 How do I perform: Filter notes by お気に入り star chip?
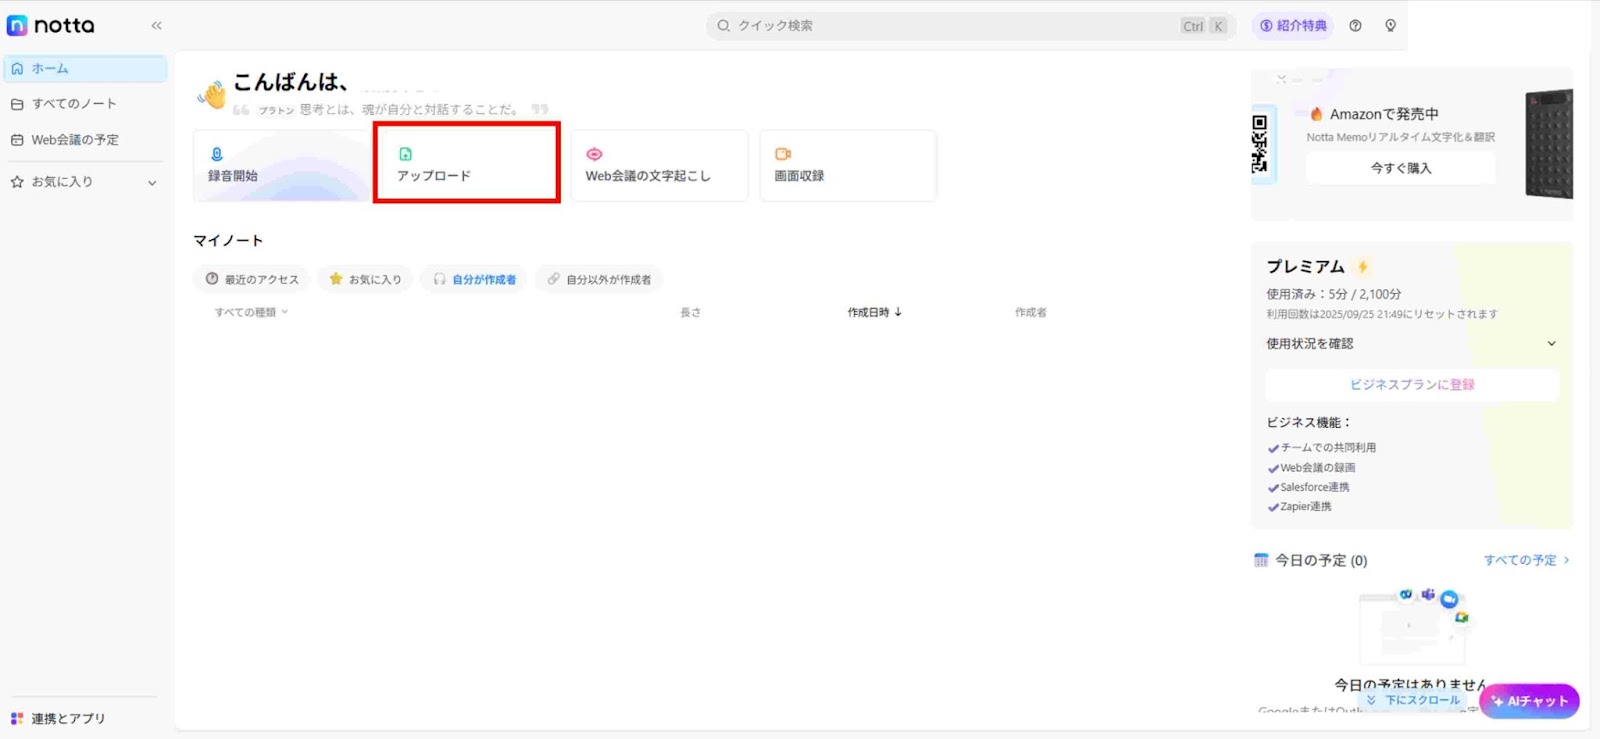tap(366, 280)
